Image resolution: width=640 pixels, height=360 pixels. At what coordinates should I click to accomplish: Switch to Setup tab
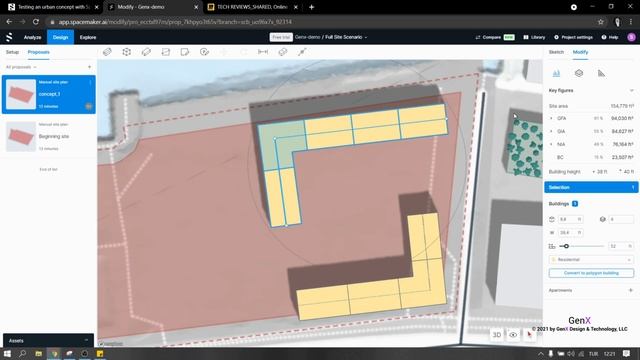[x=12, y=52]
